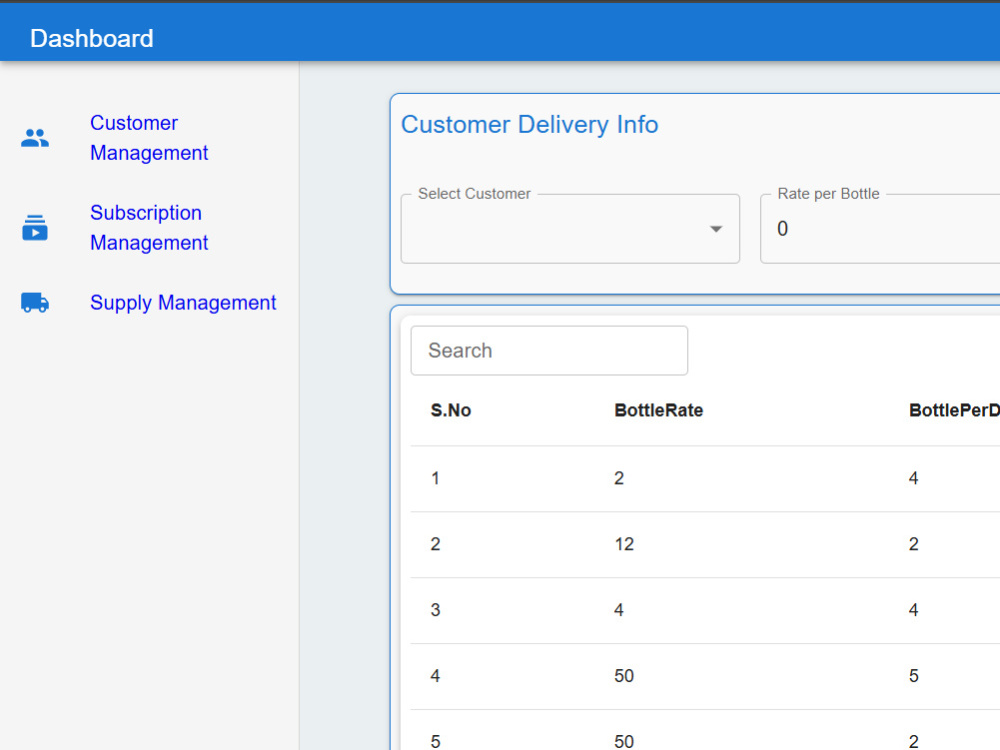Screen dimensions: 1000x750
Task: Open the Subscription Management link
Action: point(149,228)
